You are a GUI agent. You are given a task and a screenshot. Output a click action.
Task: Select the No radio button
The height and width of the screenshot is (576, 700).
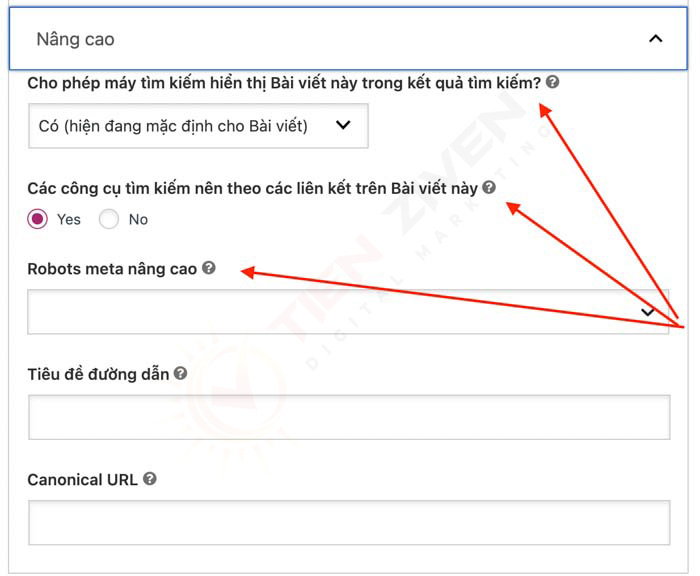pyautogui.click(x=109, y=219)
